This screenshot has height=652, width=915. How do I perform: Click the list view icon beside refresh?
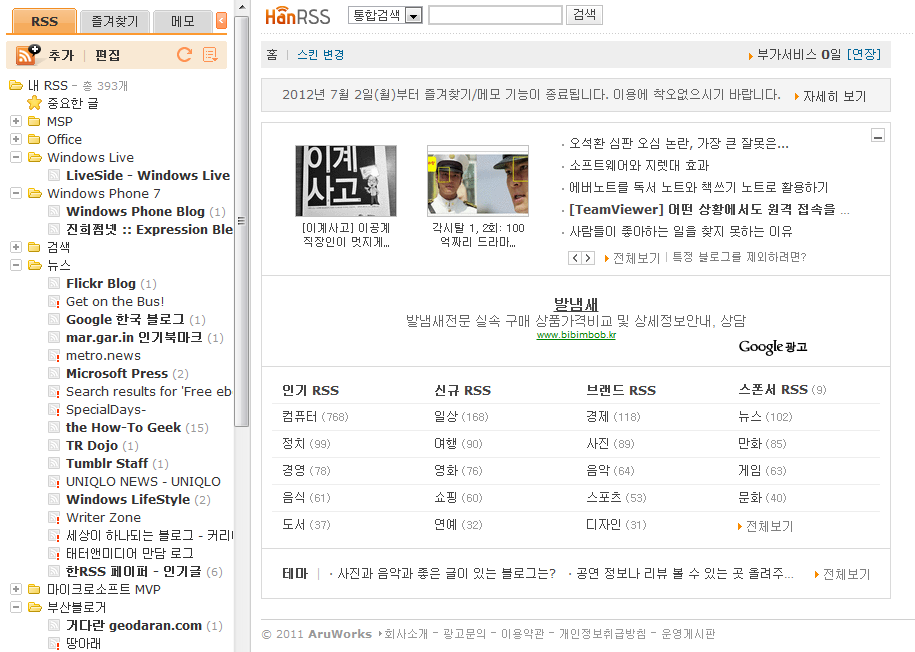[210, 55]
